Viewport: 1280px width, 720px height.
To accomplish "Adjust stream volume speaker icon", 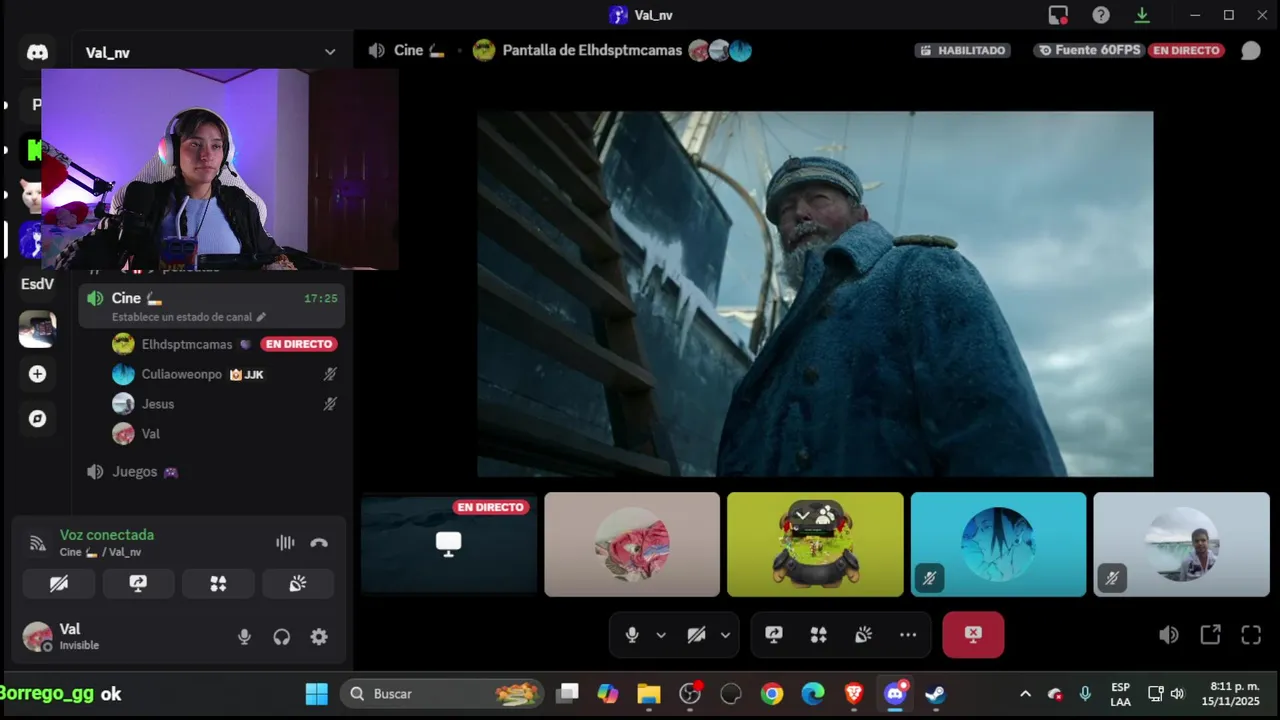I will 1168,635.
